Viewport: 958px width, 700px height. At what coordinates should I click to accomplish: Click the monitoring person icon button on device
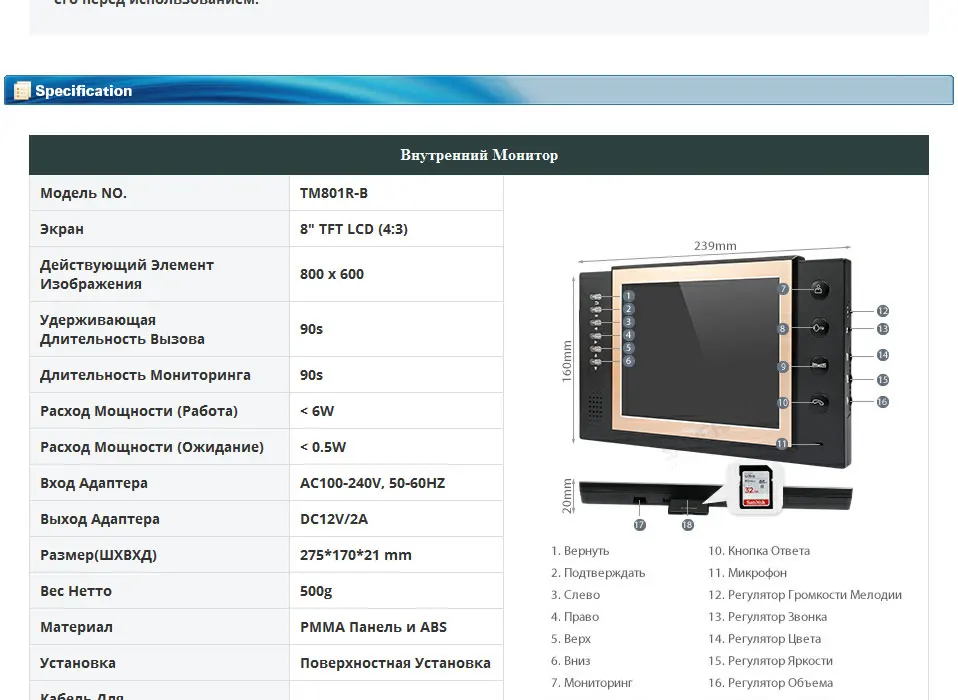(x=819, y=289)
